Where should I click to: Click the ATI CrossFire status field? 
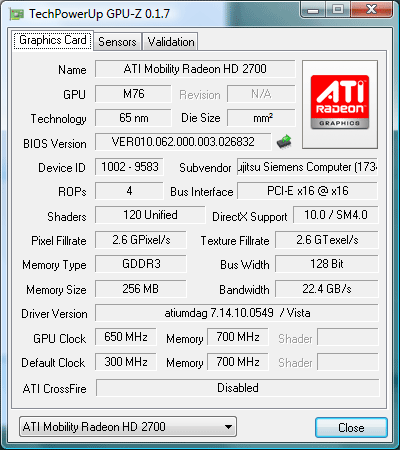pyautogui.click(x=238, y=388)
